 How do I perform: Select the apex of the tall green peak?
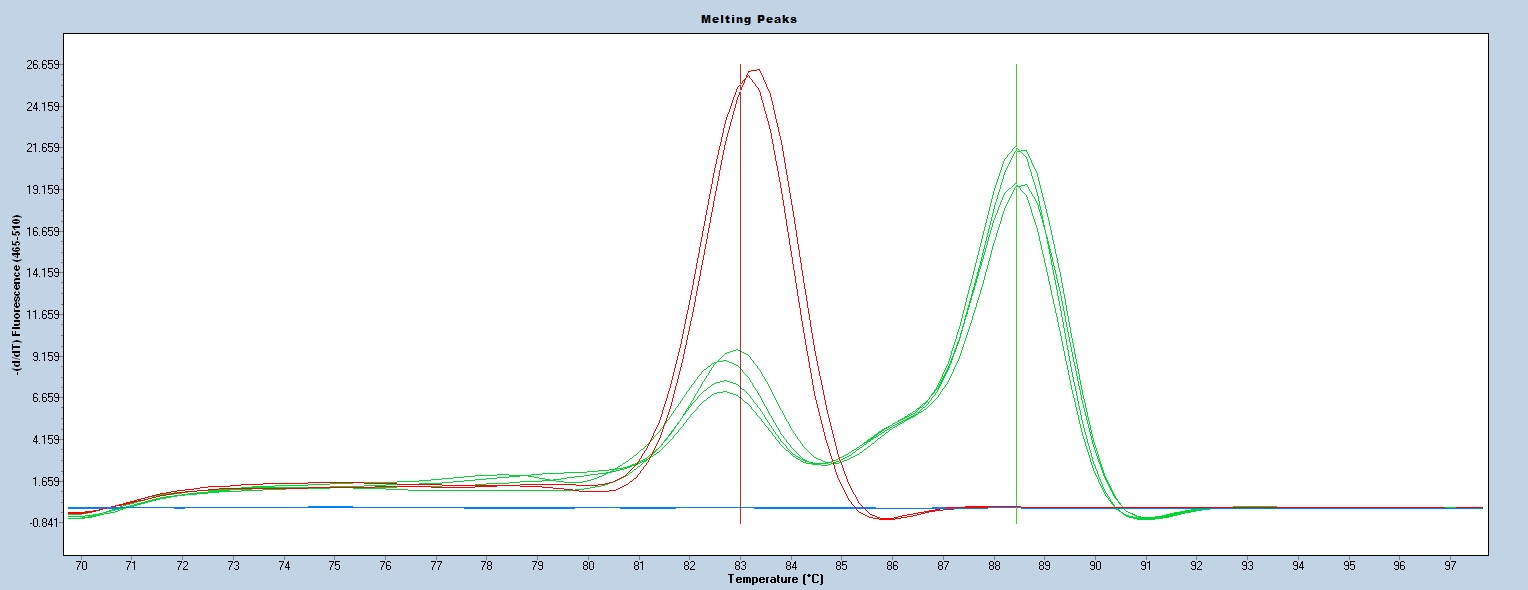click(x=1018, y=150)
